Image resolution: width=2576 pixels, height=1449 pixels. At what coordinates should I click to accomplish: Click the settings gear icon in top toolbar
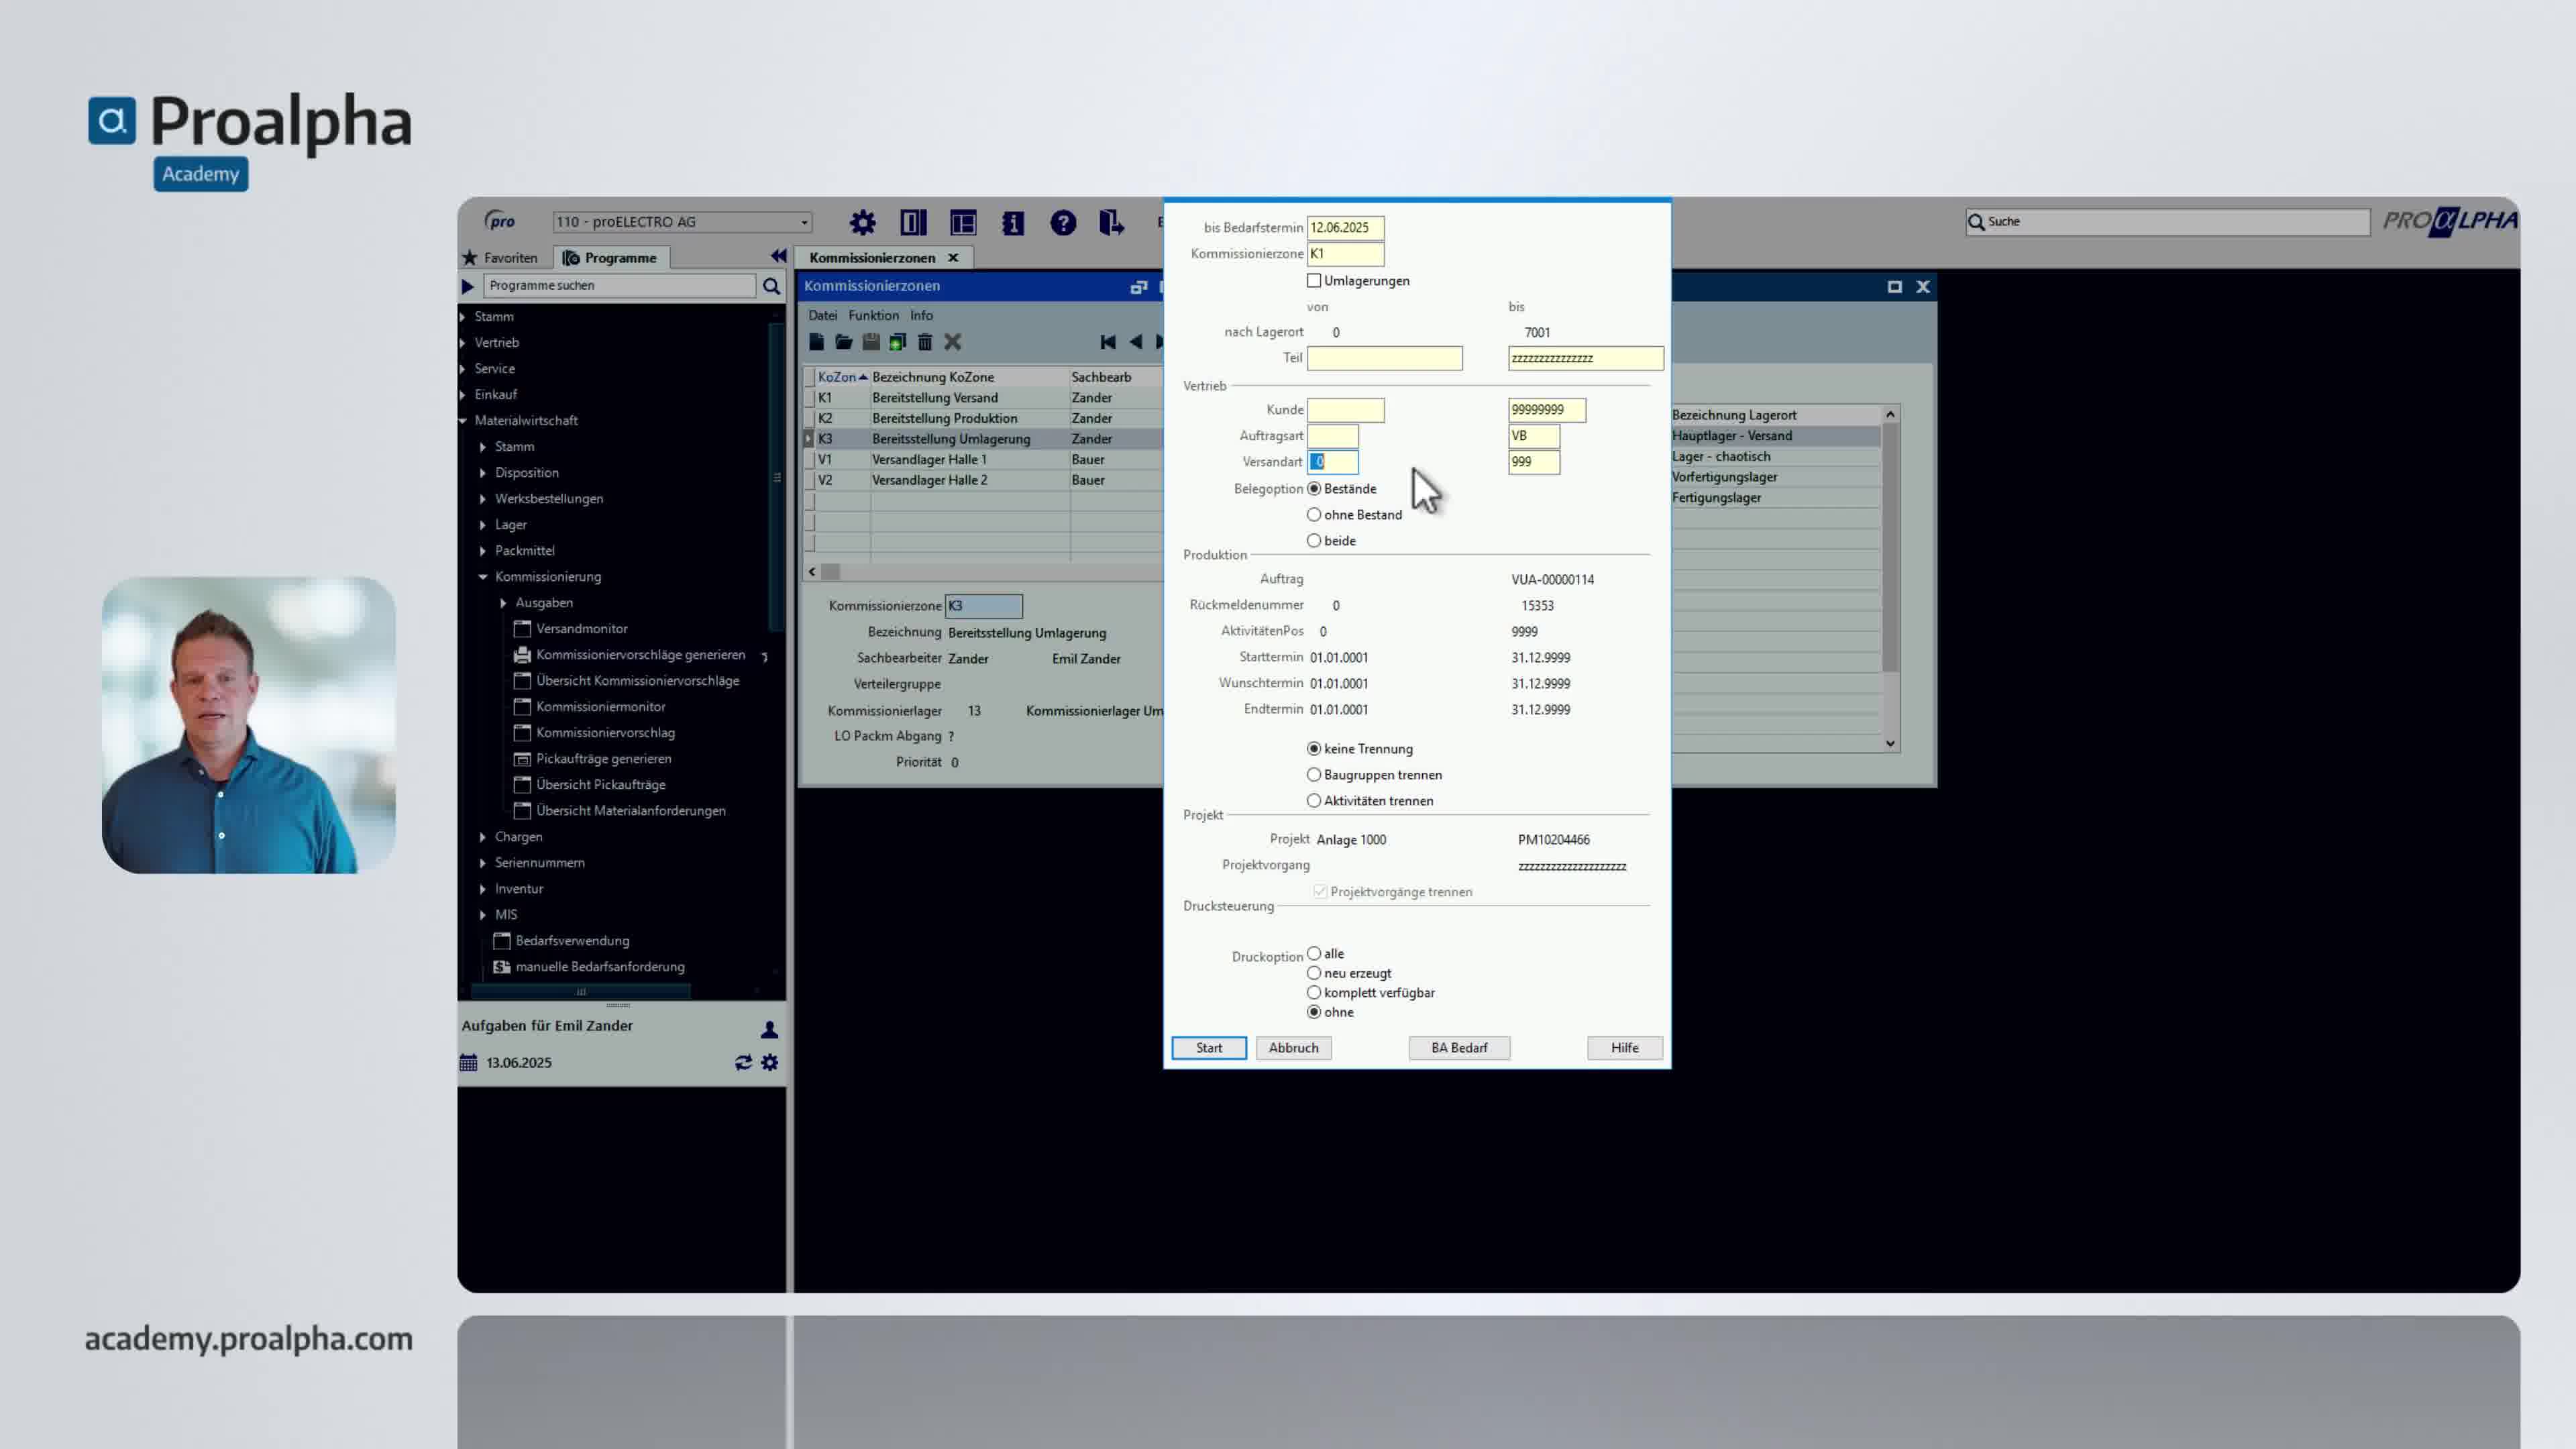[x=862, y=222]
